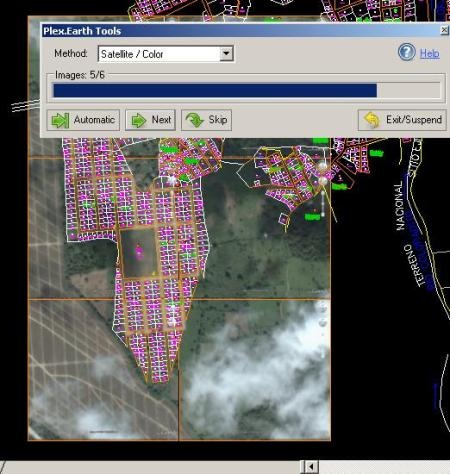Screen dimensions: 450x474
Task: Expand the Method dropdown arrow
Action: coord(226,54)
